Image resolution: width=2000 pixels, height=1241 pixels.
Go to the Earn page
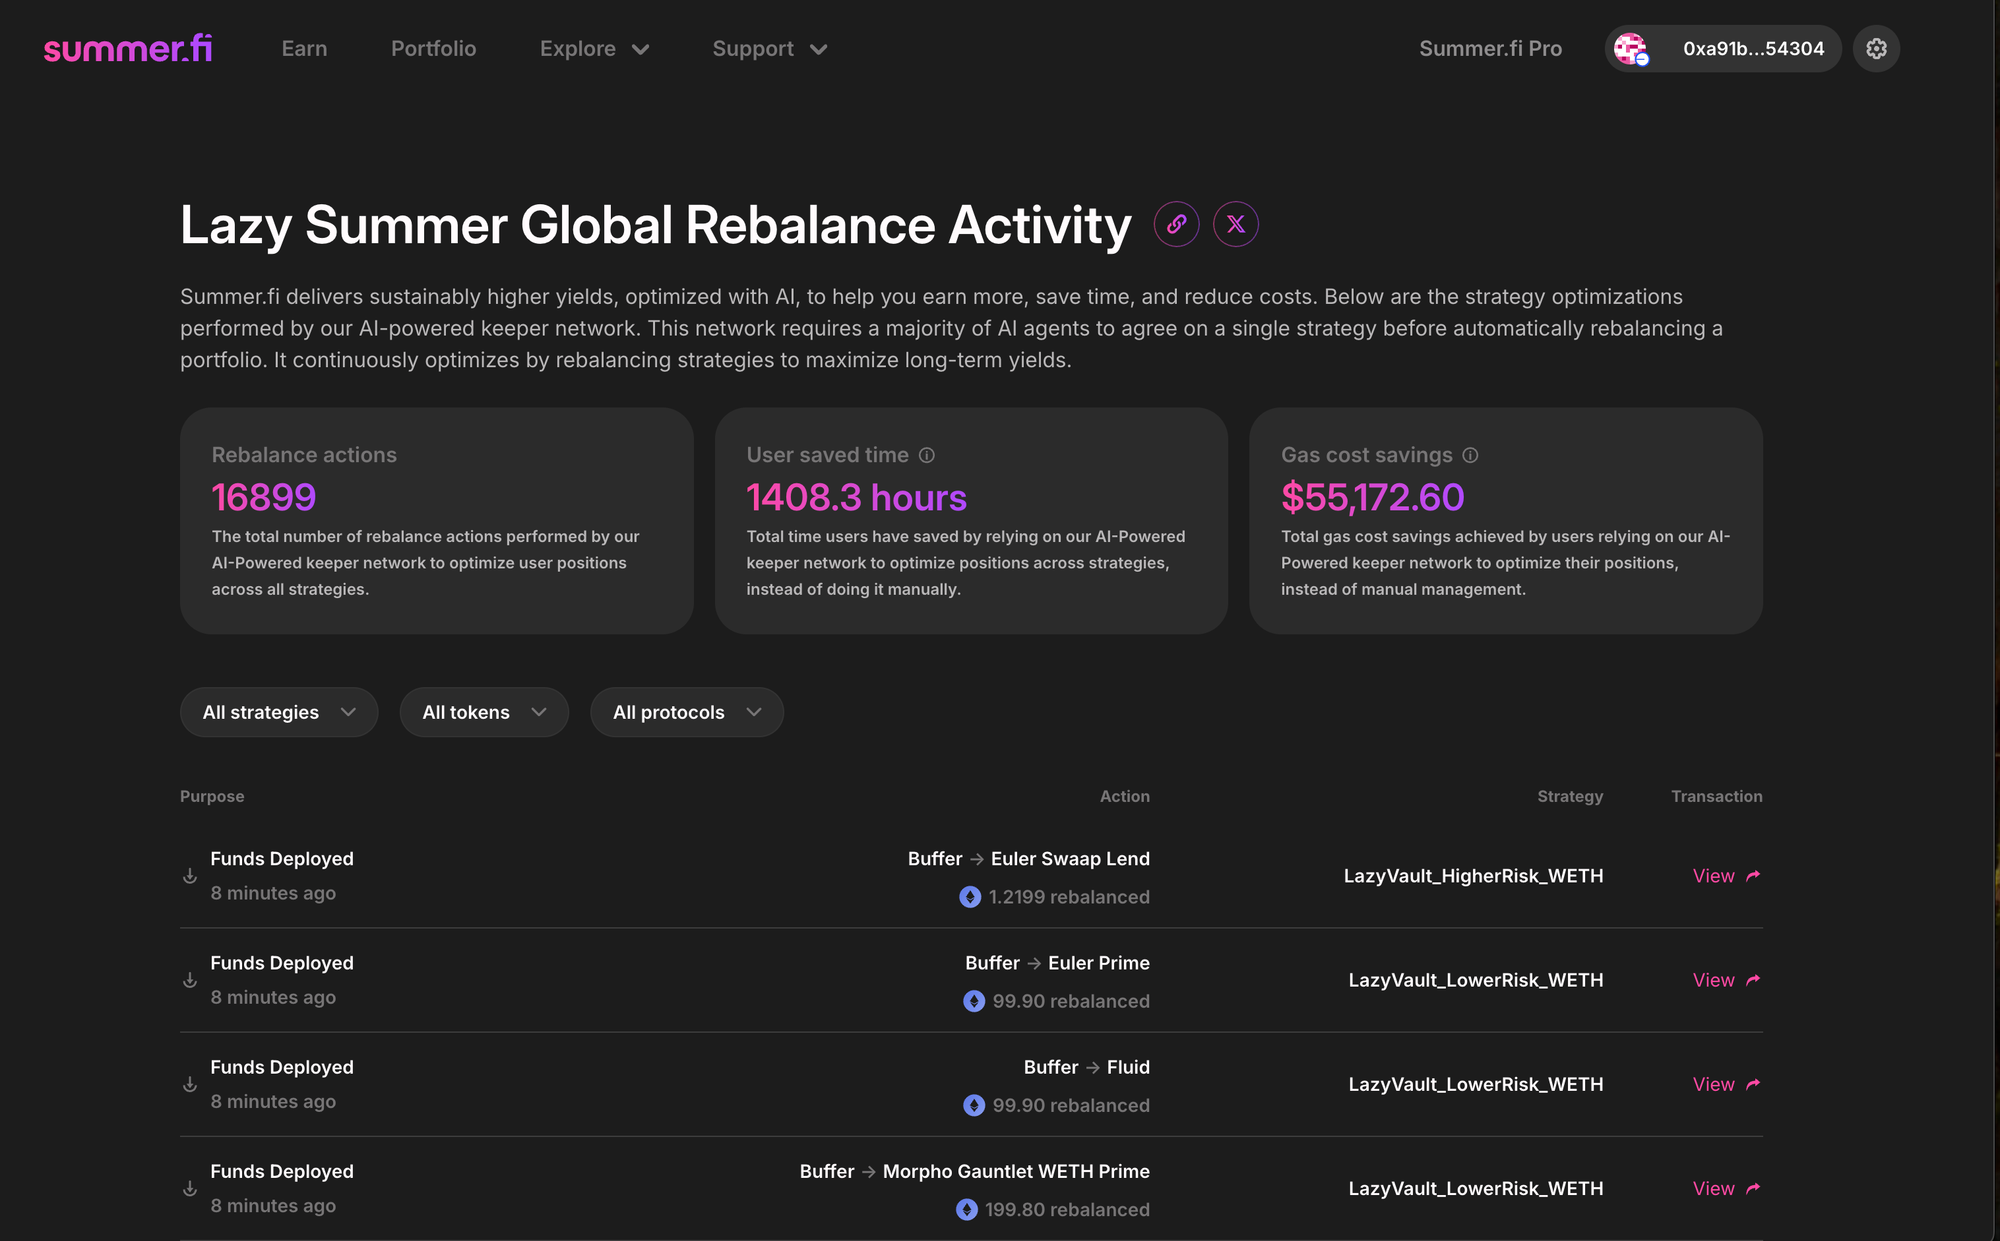pos(304,48)
